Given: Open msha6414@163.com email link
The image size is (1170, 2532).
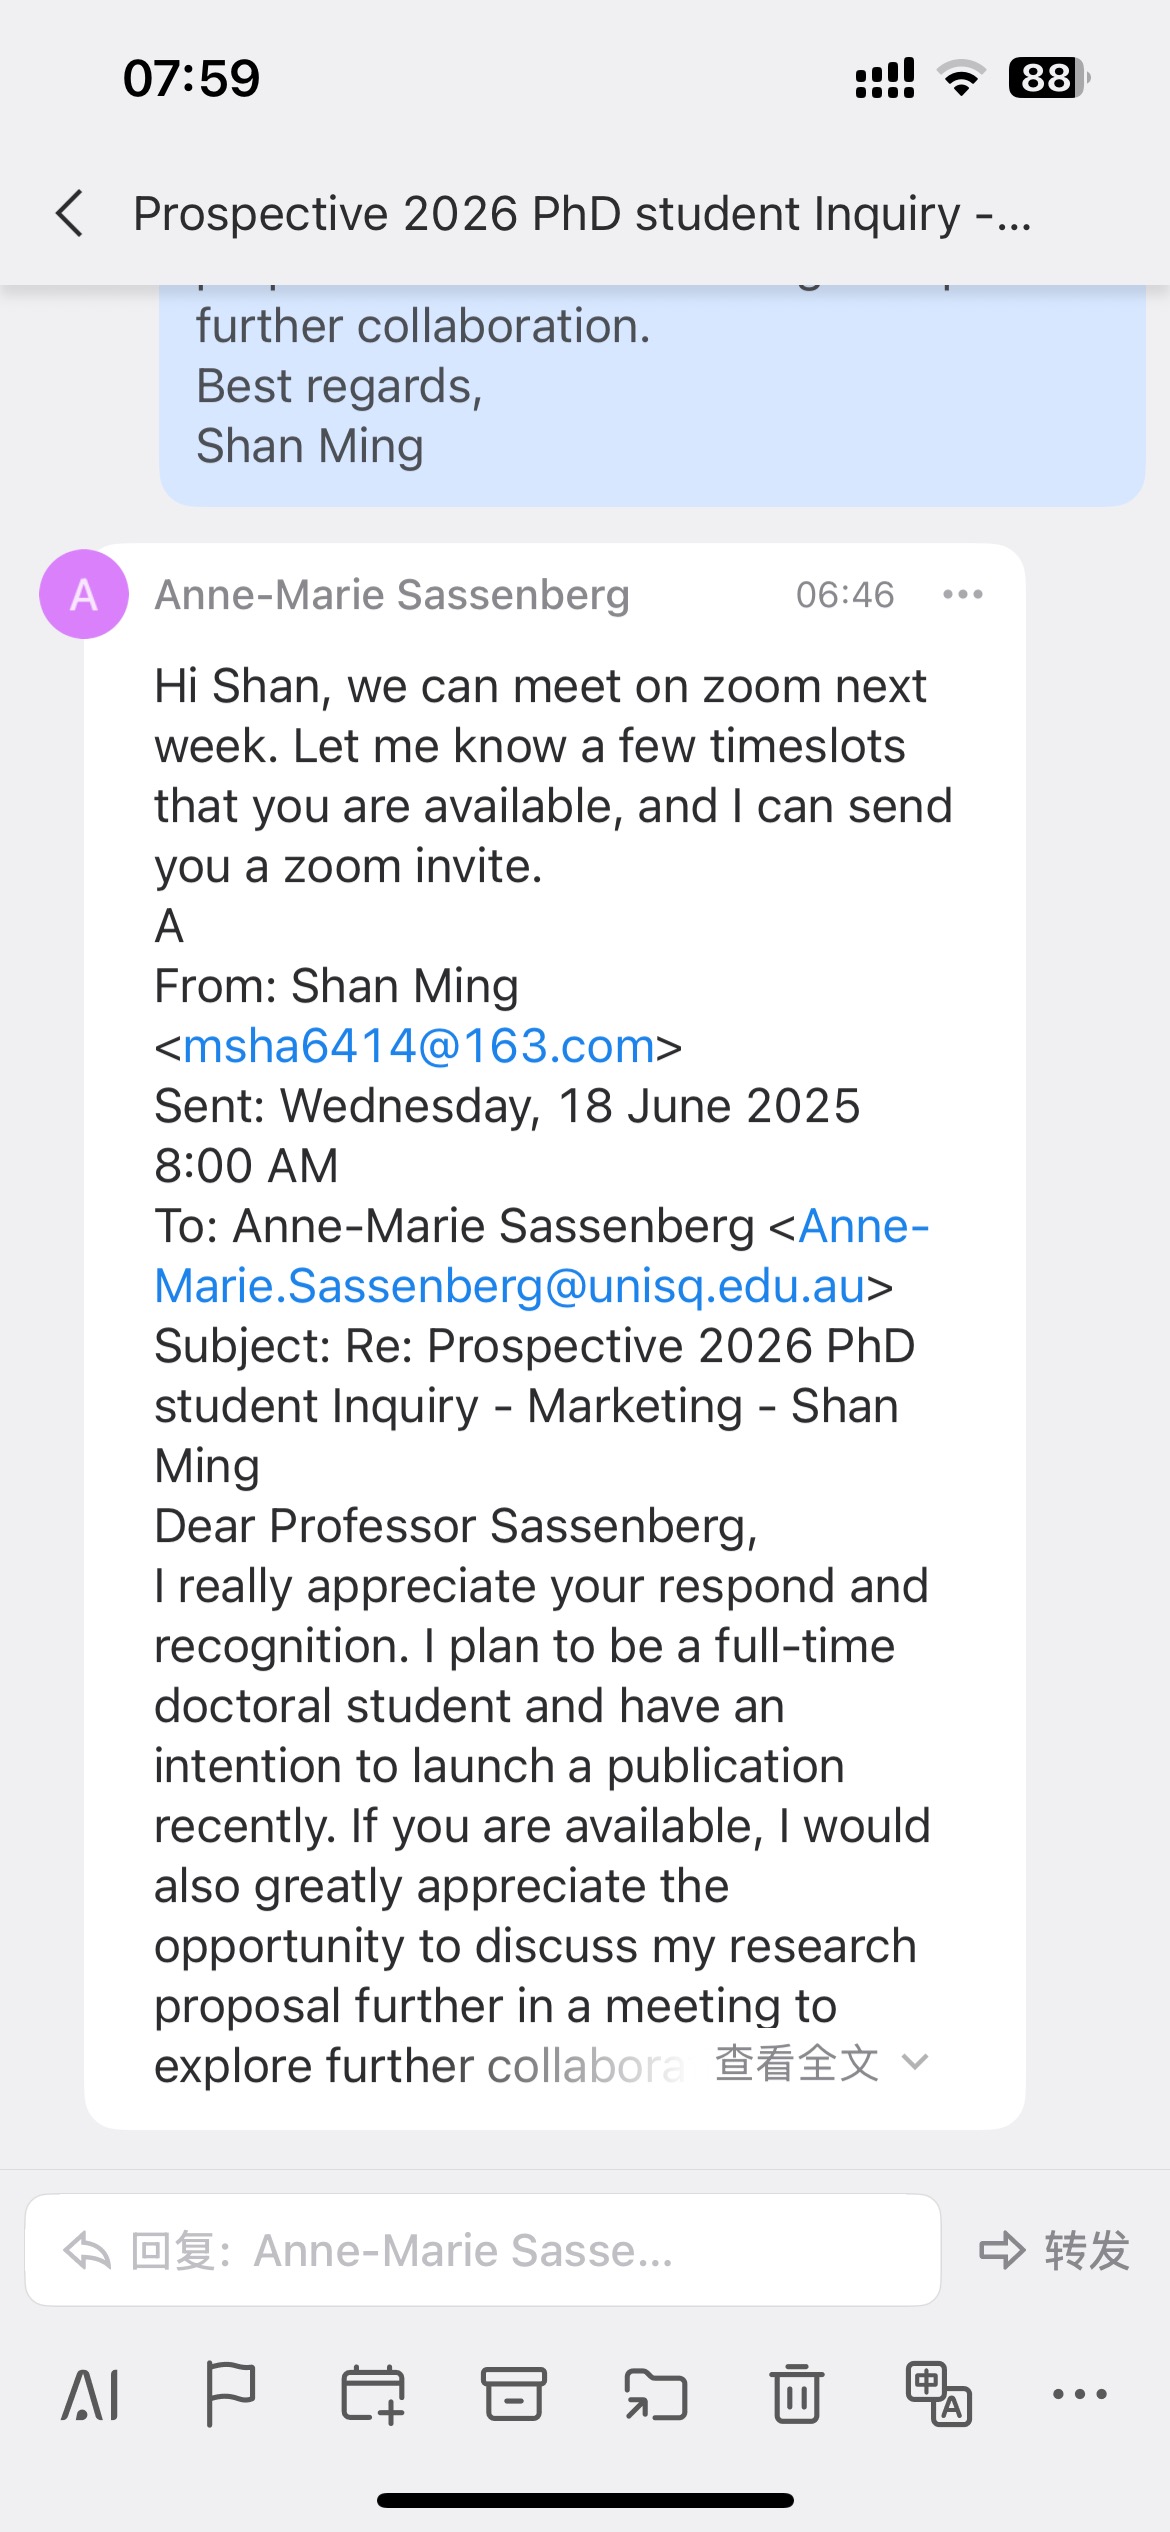Looking at the screenshot, I should coord(419,1046).
